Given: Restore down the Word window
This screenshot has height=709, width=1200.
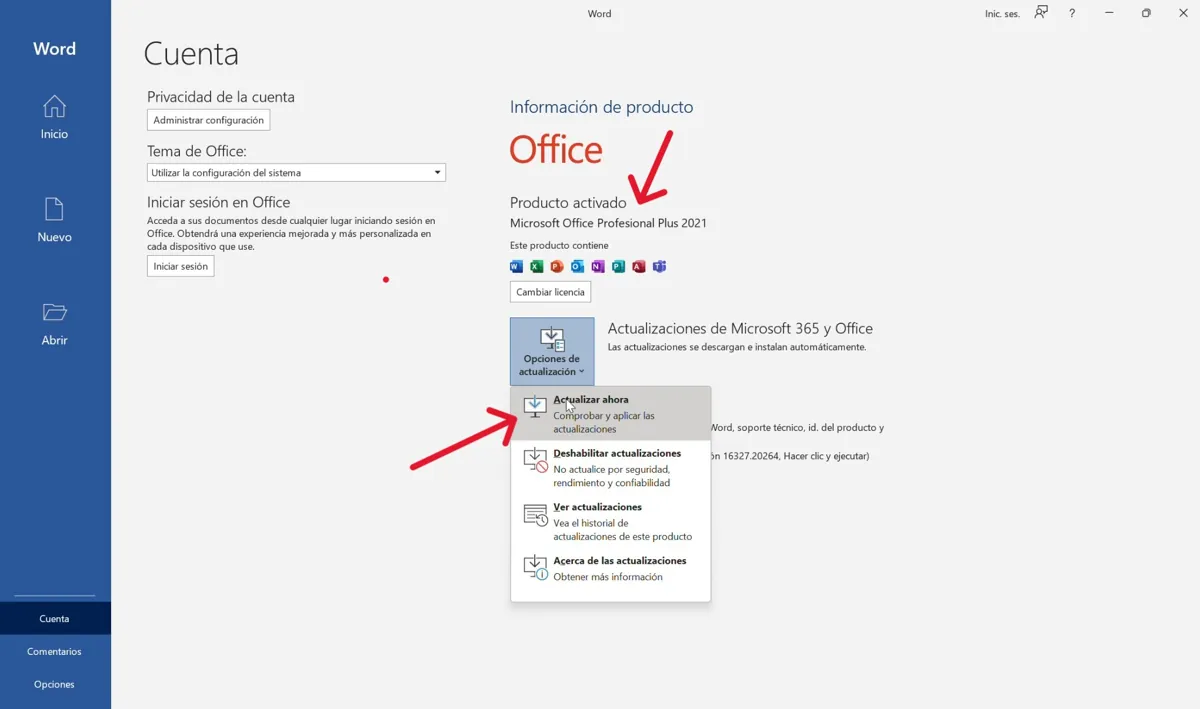Looking at the screenshot, I should (1146, 13).
